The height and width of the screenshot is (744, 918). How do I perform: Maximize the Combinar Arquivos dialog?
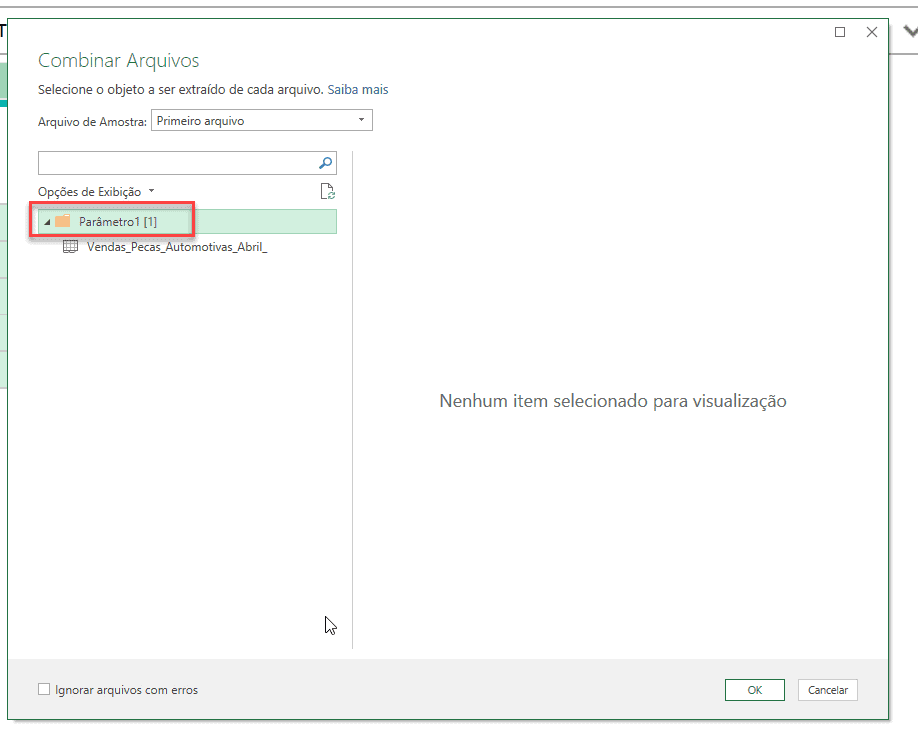(840, 32)
